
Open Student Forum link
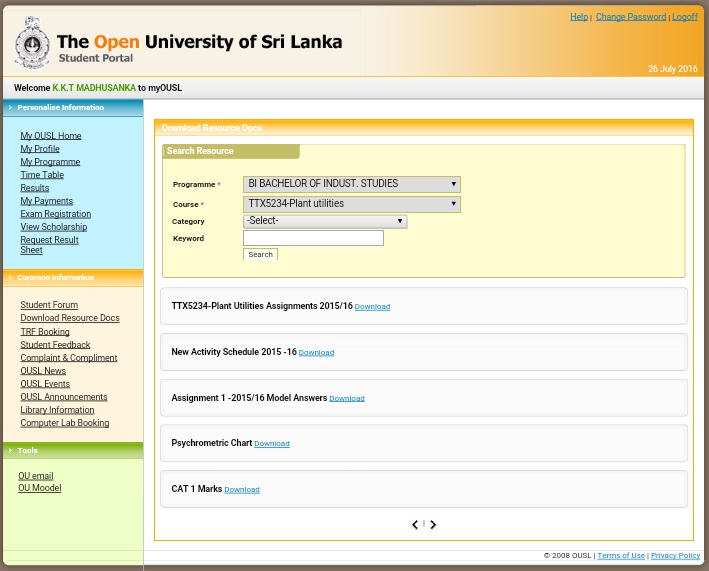[x=49, y=305]
